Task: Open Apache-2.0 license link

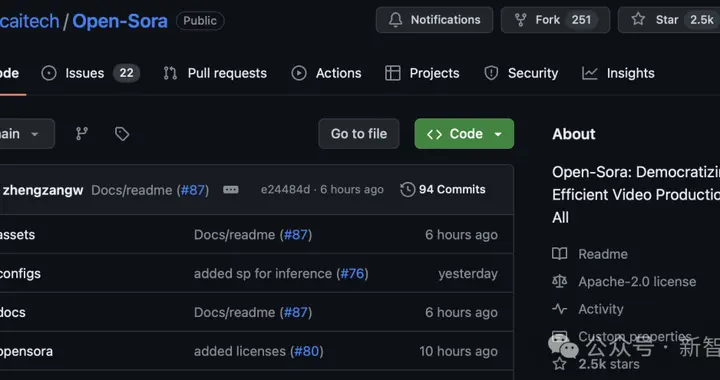Action: (x=637, y=281)
